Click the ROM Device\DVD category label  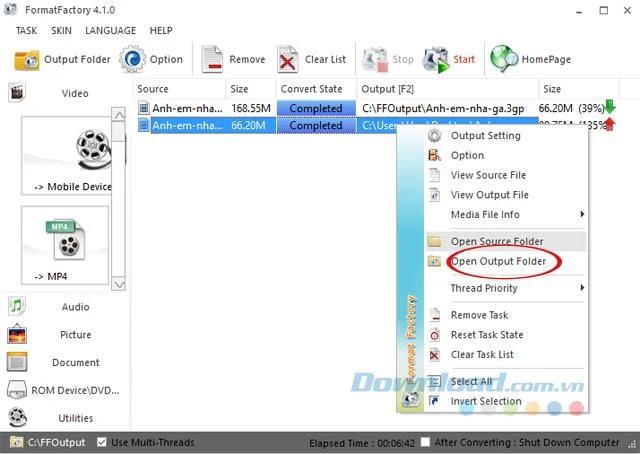point(75,390)
